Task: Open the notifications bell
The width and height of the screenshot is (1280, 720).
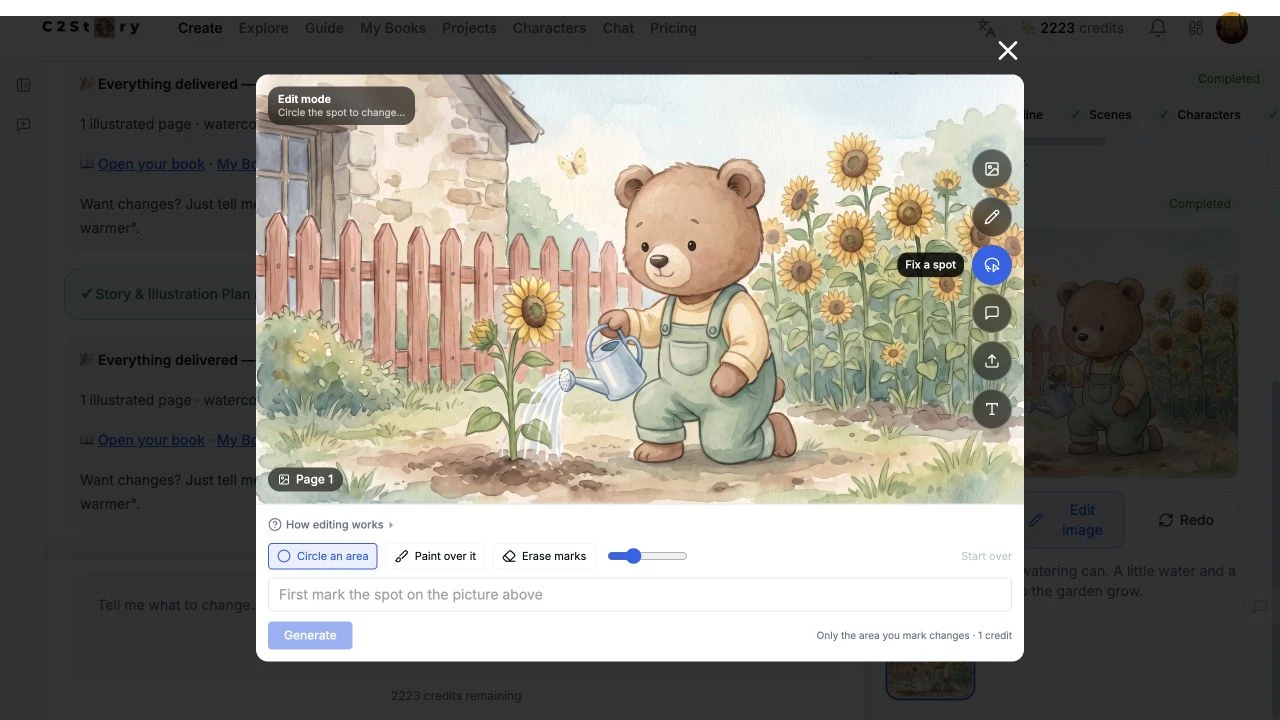Action: point(1158,28)
